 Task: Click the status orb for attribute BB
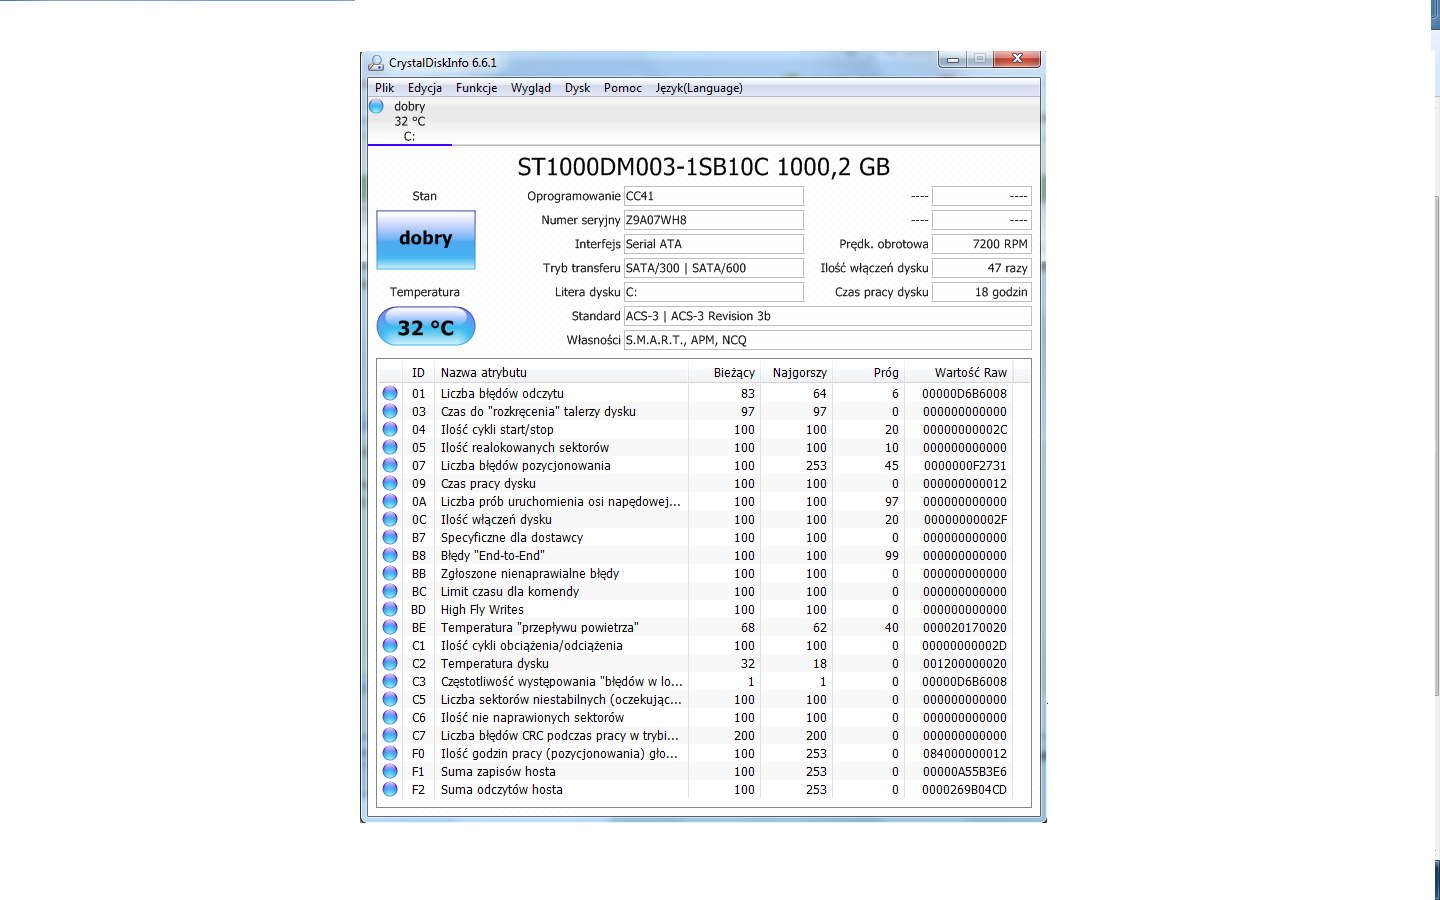[x=390, y=573]
